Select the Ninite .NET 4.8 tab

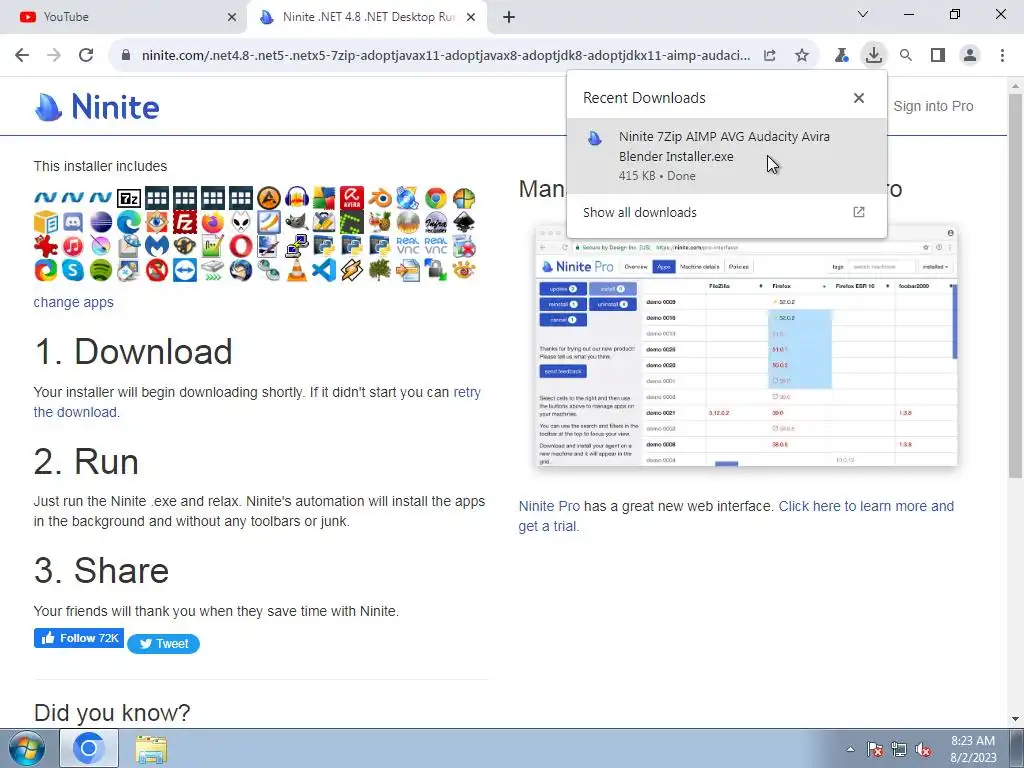click(x=367, y=17)
